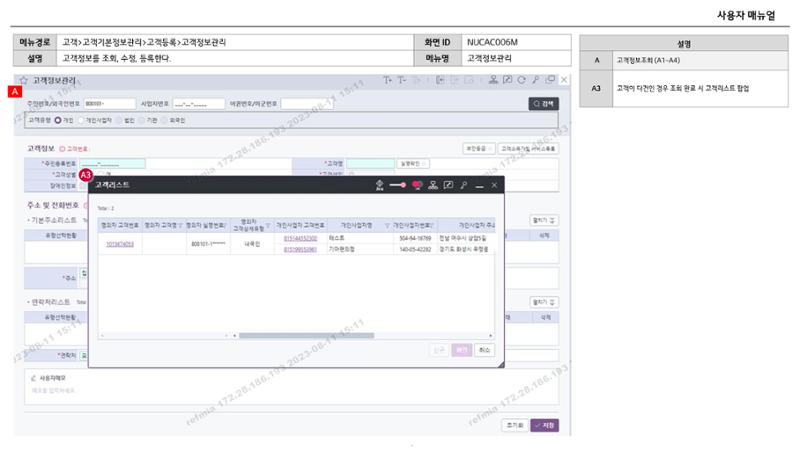The image size is (800, 450).
Task: Select the 고객번호 radio next to 고객정보
Action: point(62,149)
